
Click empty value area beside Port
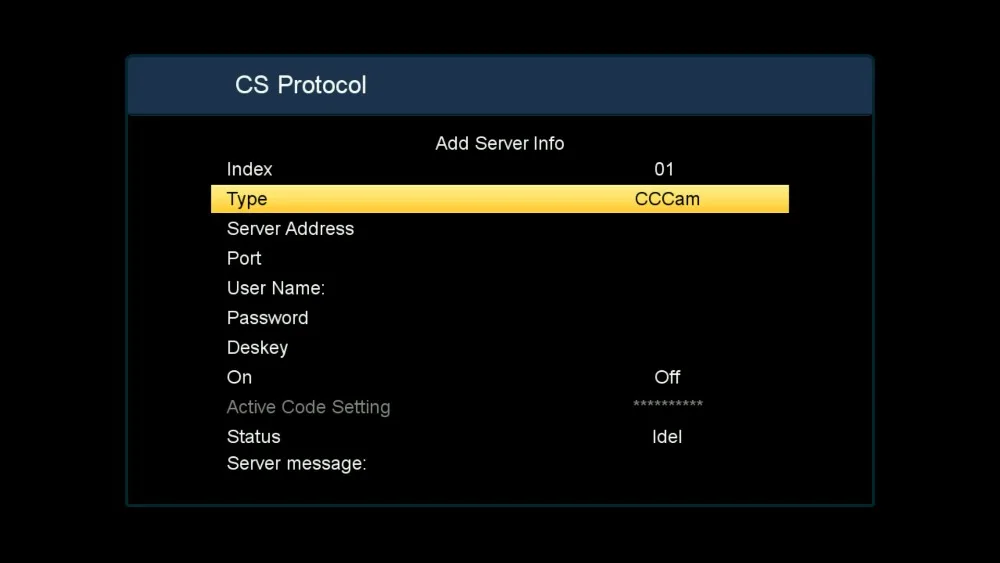pos(667,258)
